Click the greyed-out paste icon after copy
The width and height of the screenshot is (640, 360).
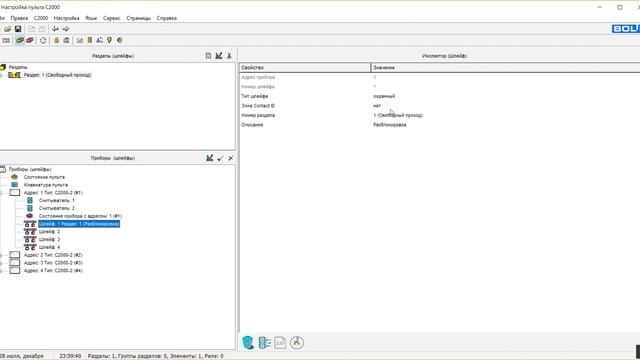click(x=42, y=29)
